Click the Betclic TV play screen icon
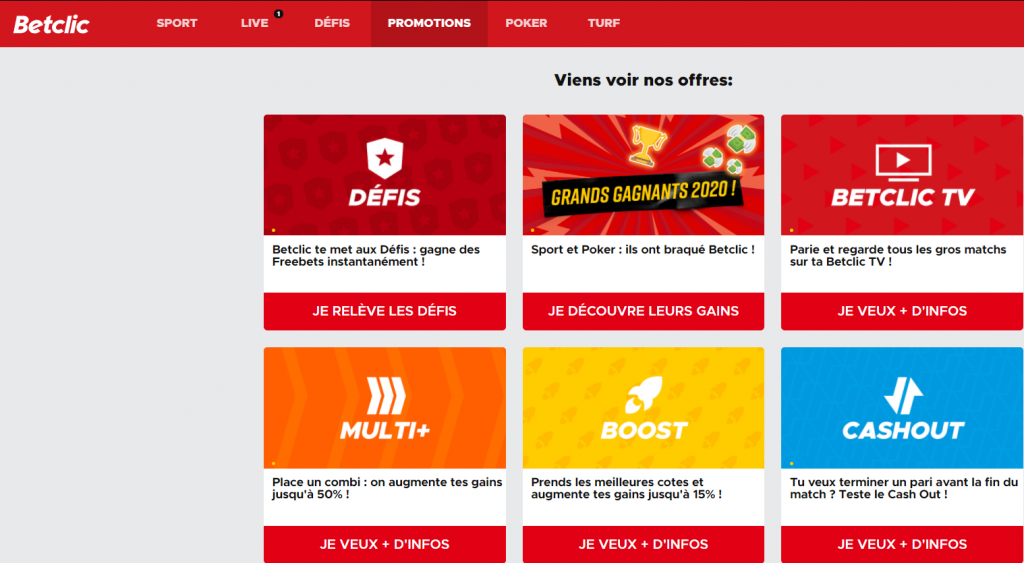Screen dimensions: 1024x563 (903, 162)
